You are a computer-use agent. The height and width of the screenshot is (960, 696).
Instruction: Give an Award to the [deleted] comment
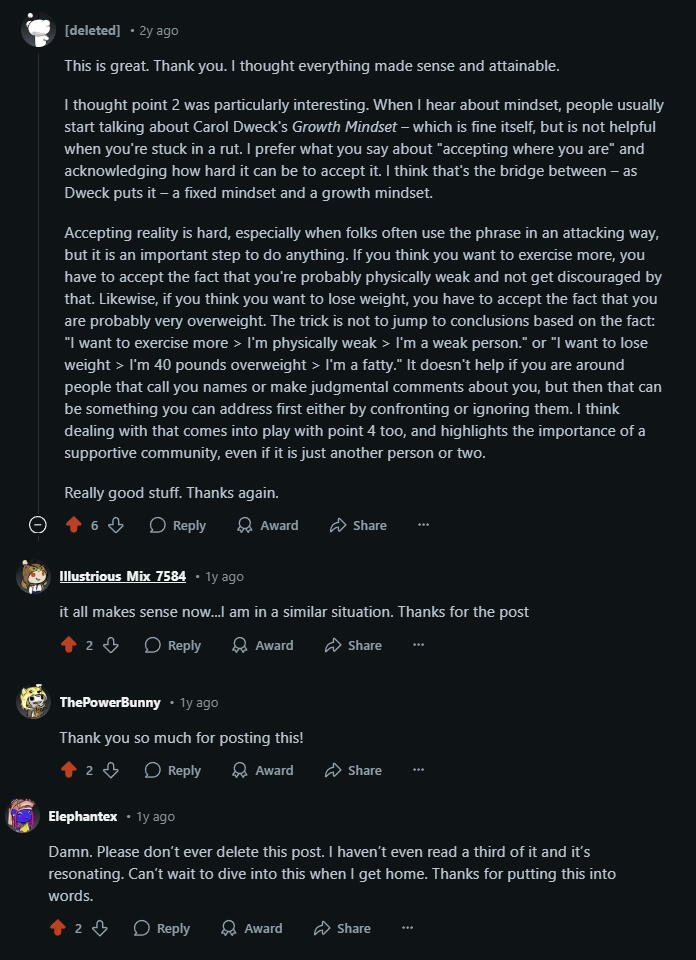pyautogui.click(x=267, y=525)
